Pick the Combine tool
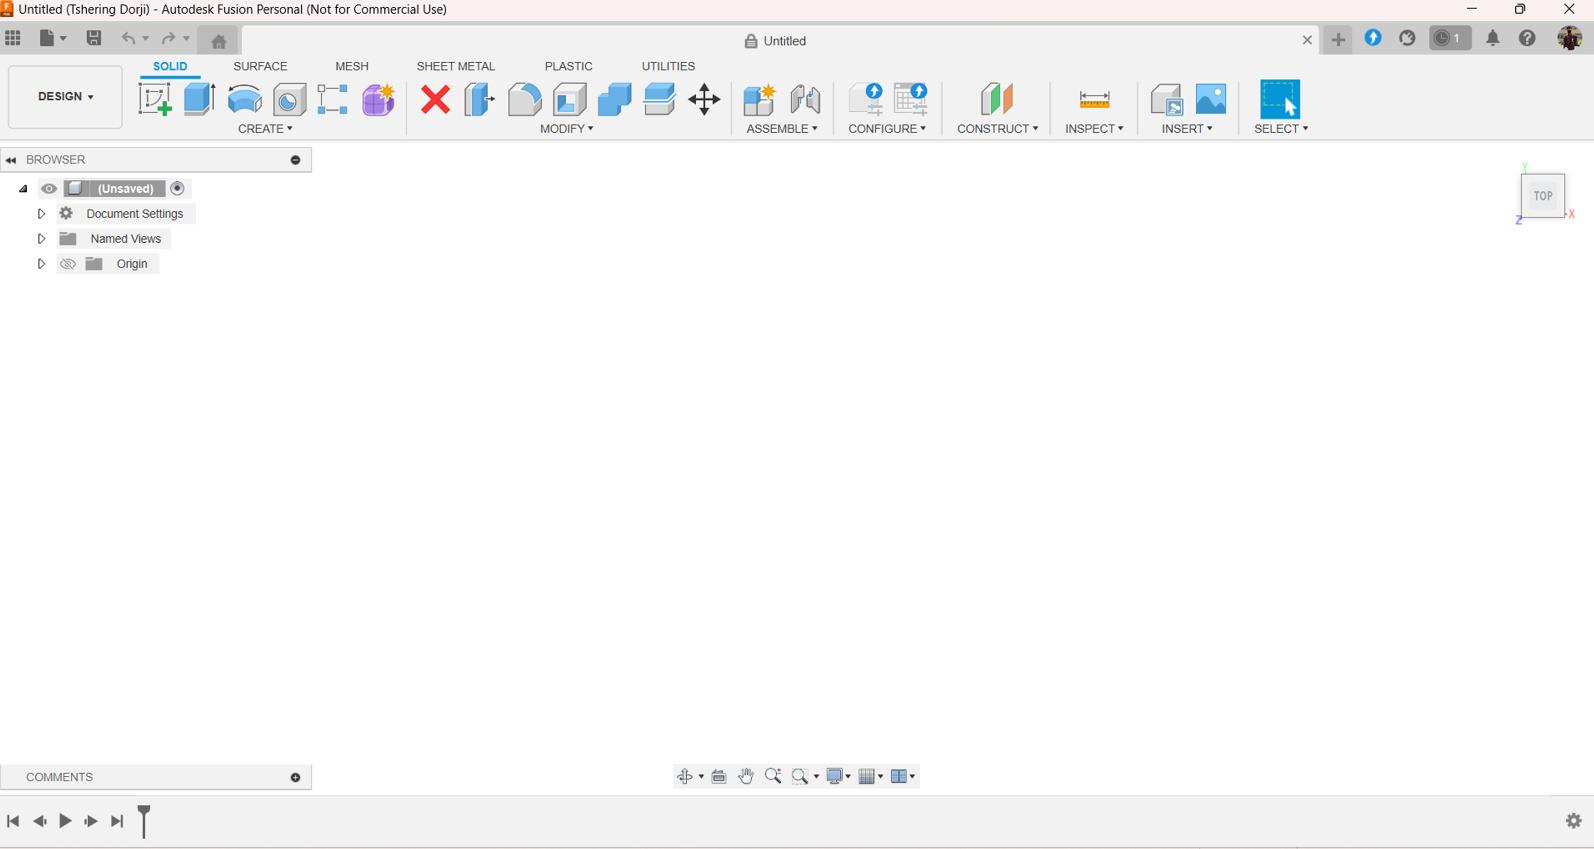1594x849 pixels. pos(615,99)
